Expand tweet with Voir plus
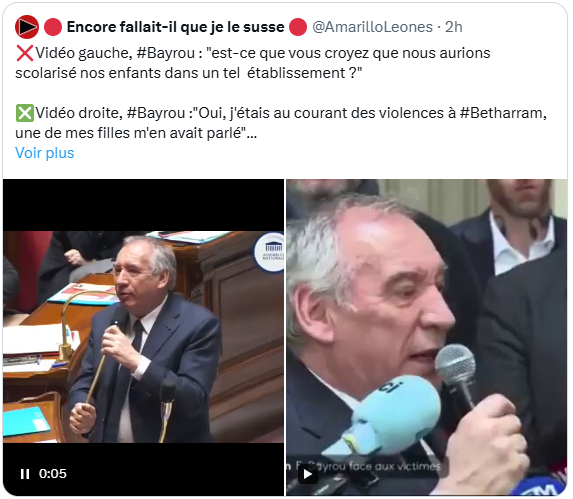The image size is (573, 499). click(x=45, y=153)
